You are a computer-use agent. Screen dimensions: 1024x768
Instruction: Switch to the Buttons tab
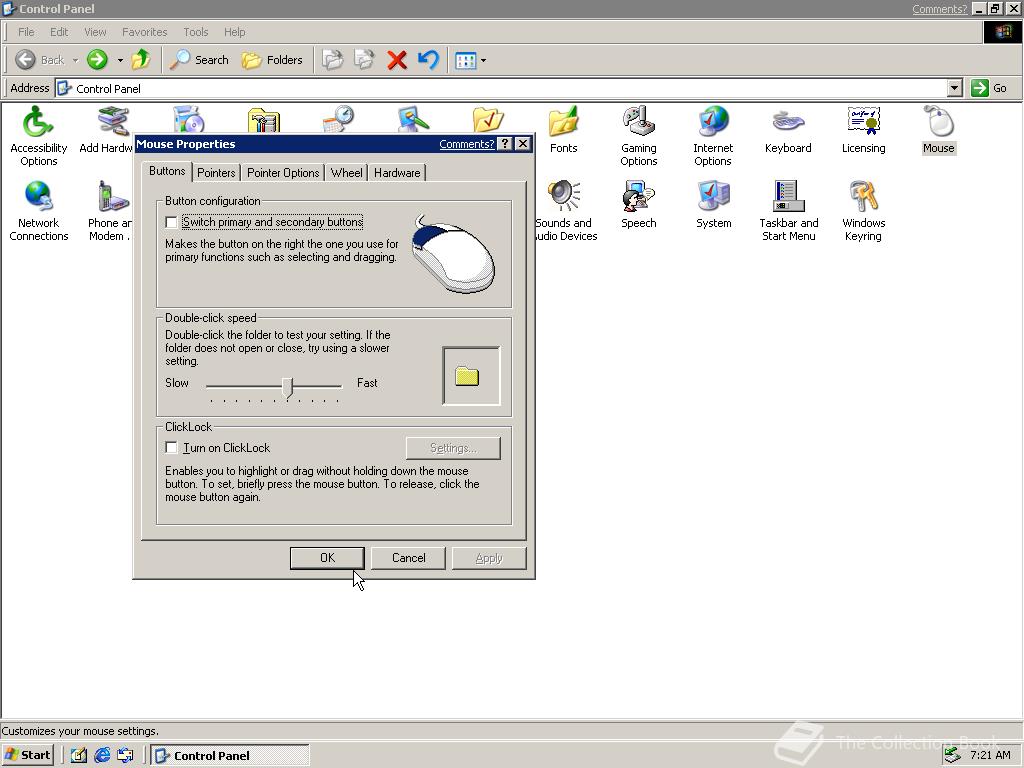(x=167, y=171)
